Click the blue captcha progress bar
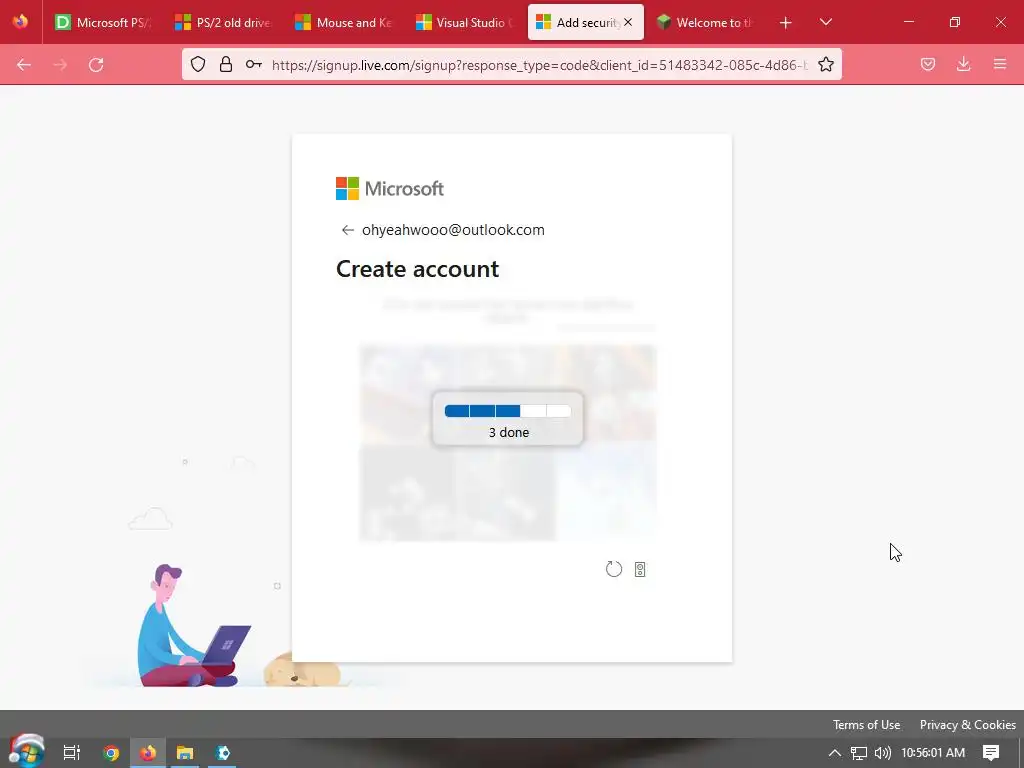The image size is (1024, 768). click(x=508, y=411)
